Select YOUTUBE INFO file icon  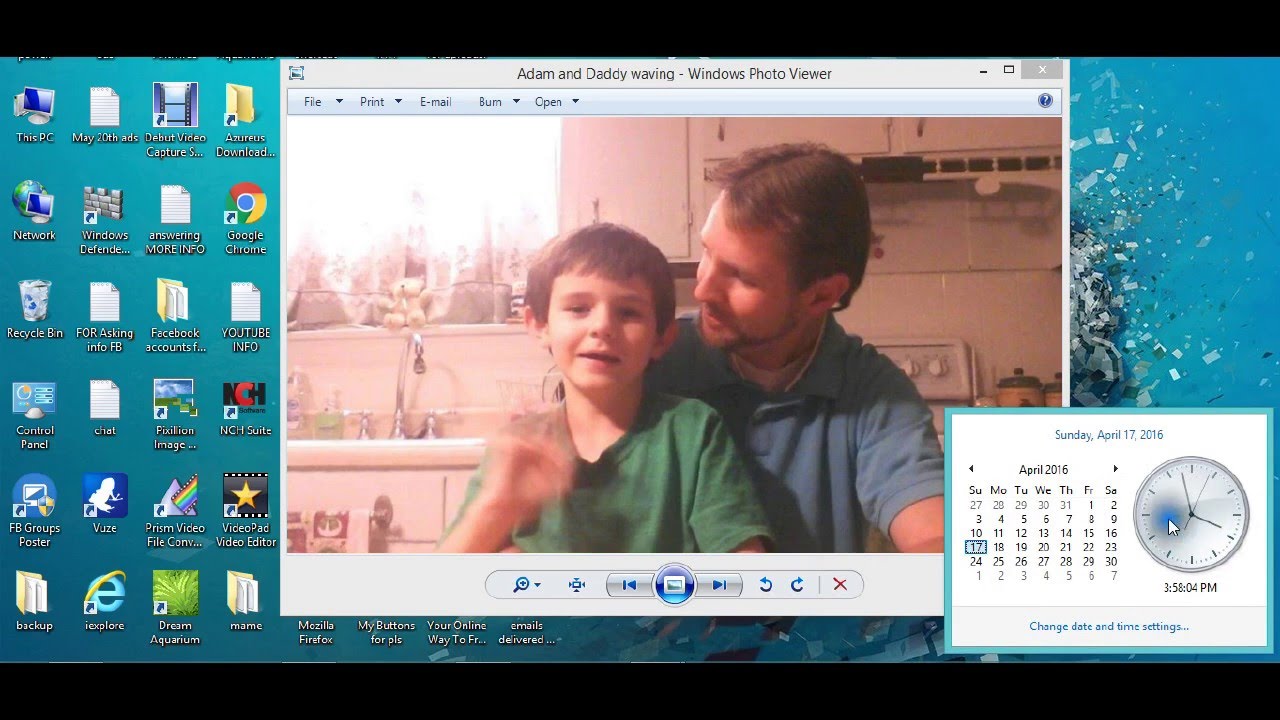point(245,316)
